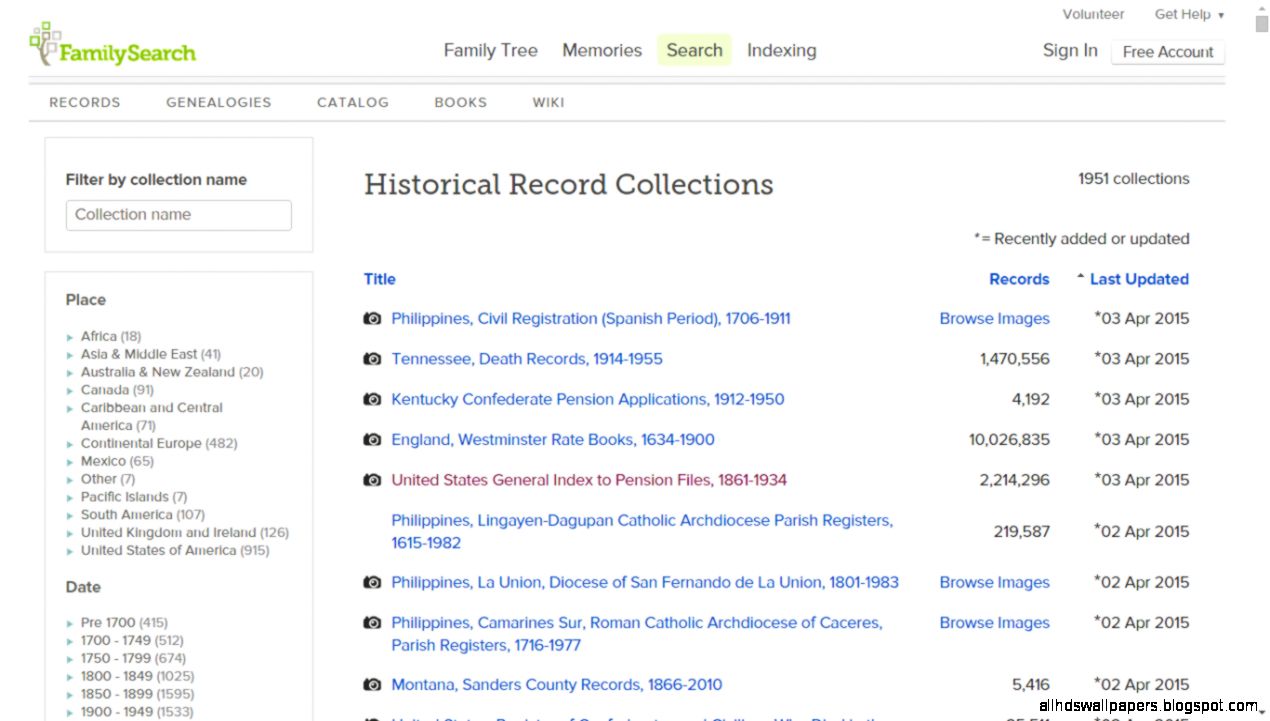Toggle the Last Updated sort order
The image size is (1270, 721).
pos(1139,279)
